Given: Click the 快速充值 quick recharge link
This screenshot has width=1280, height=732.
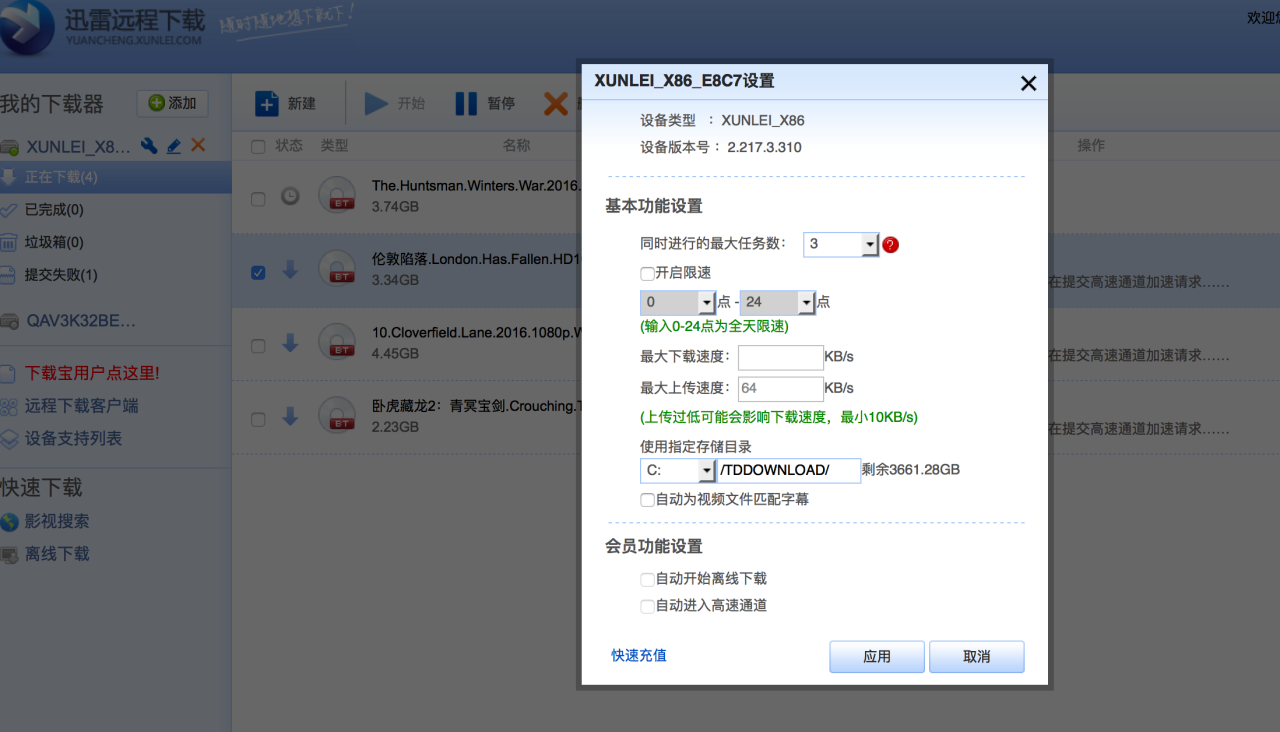Looking at the screenshot, I should coord(639,655).
